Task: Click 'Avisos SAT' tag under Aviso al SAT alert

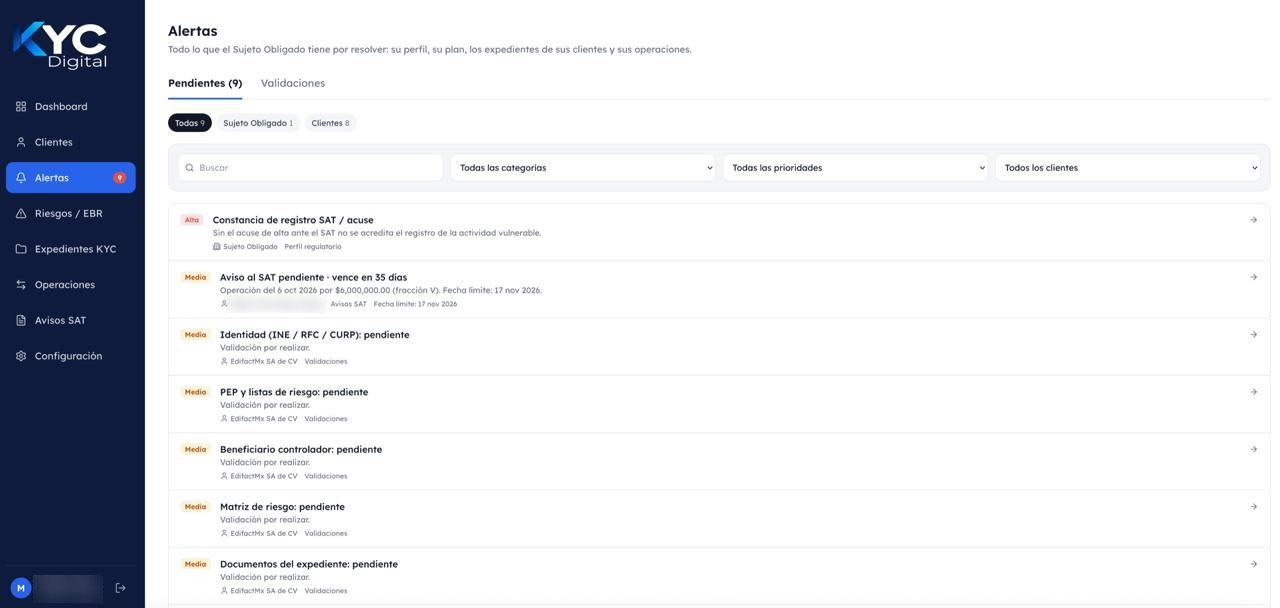Action: pyautogui.click(x=349, y=304)
